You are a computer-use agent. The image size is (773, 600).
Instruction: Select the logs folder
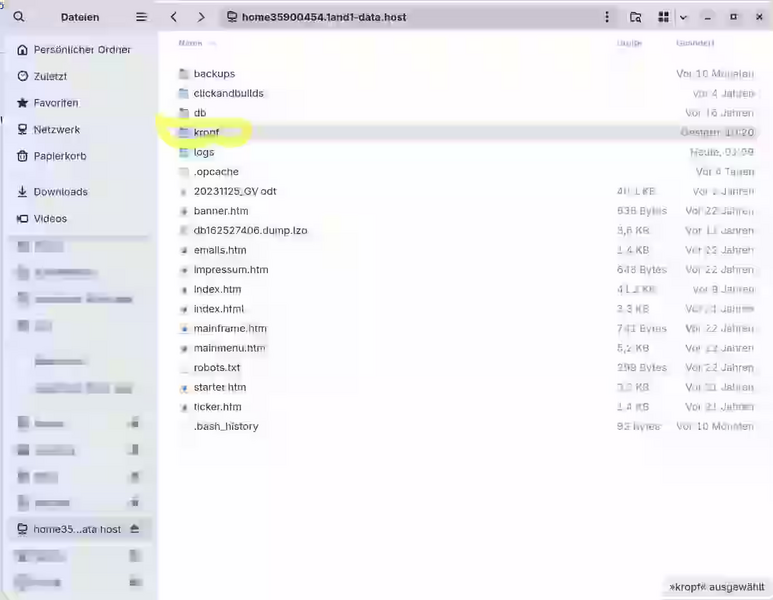pyautogui.click(x=465, y=152)
